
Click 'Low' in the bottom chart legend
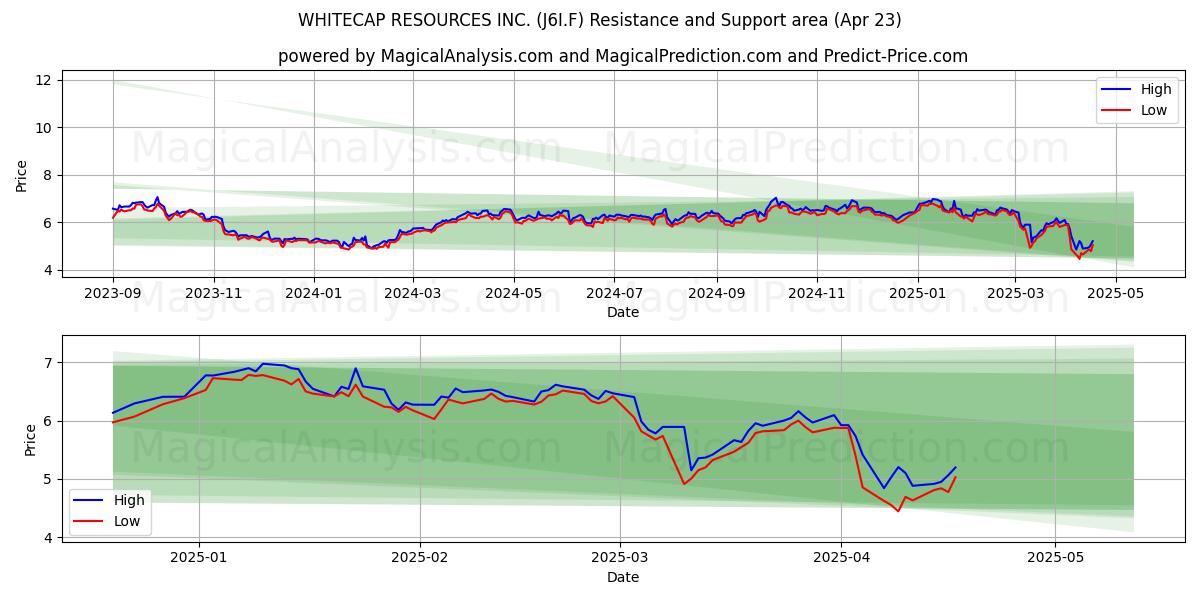click(127, 521)
